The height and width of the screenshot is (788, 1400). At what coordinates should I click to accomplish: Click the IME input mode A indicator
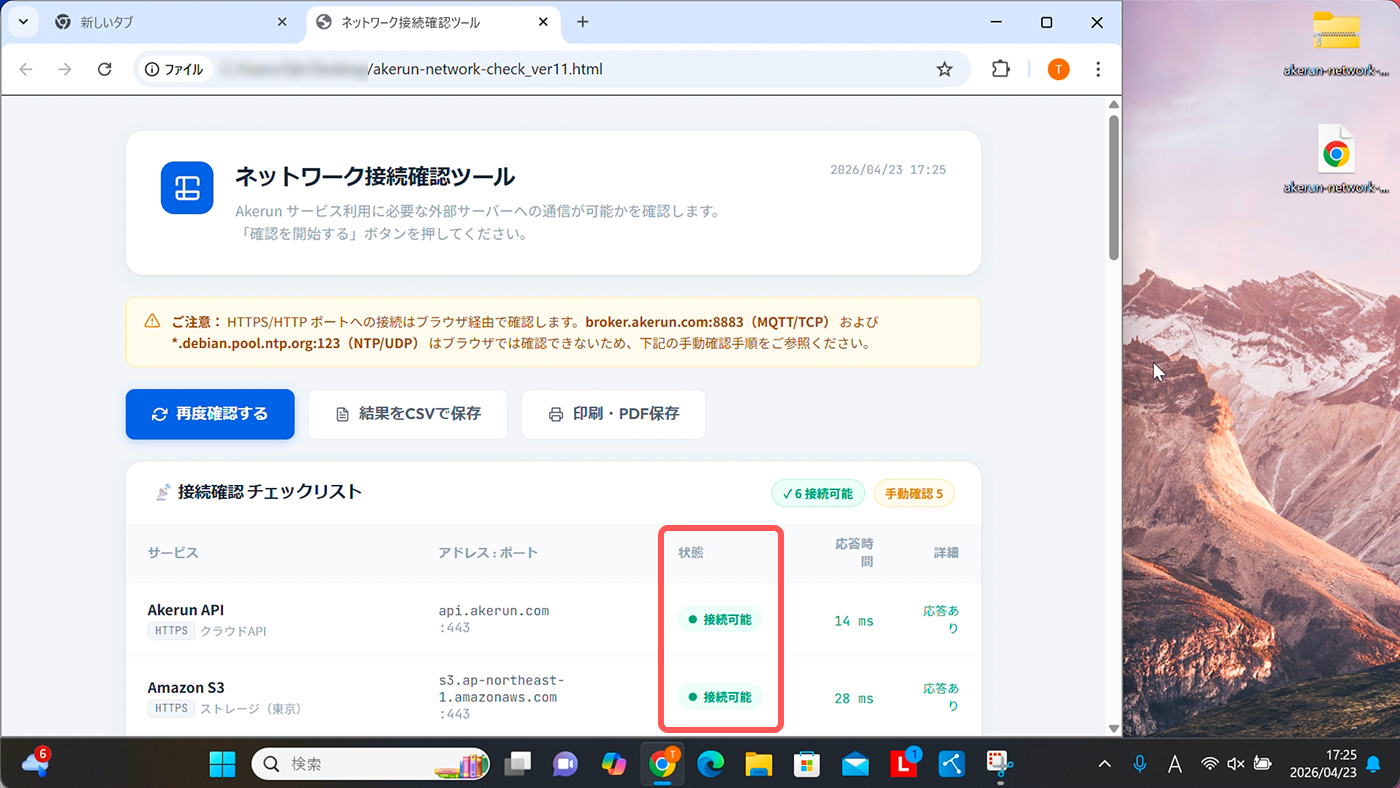point(1175,764)
